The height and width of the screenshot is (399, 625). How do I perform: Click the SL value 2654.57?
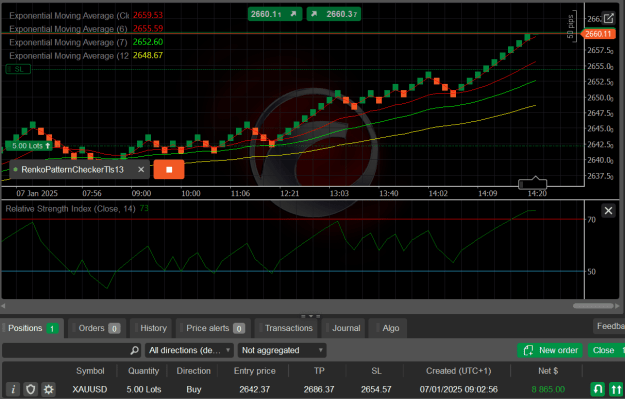[x=376, y=389]
